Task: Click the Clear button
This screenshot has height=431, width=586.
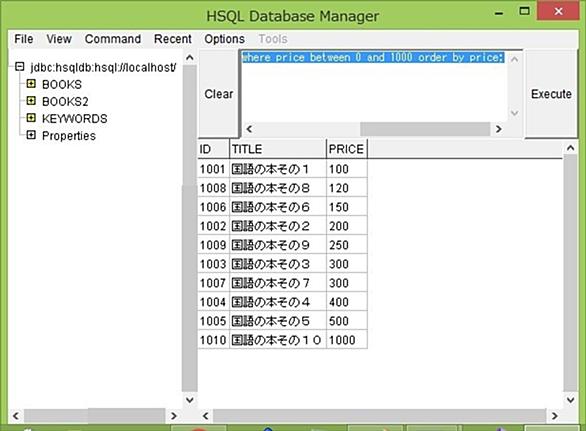Action: [219, 94]
